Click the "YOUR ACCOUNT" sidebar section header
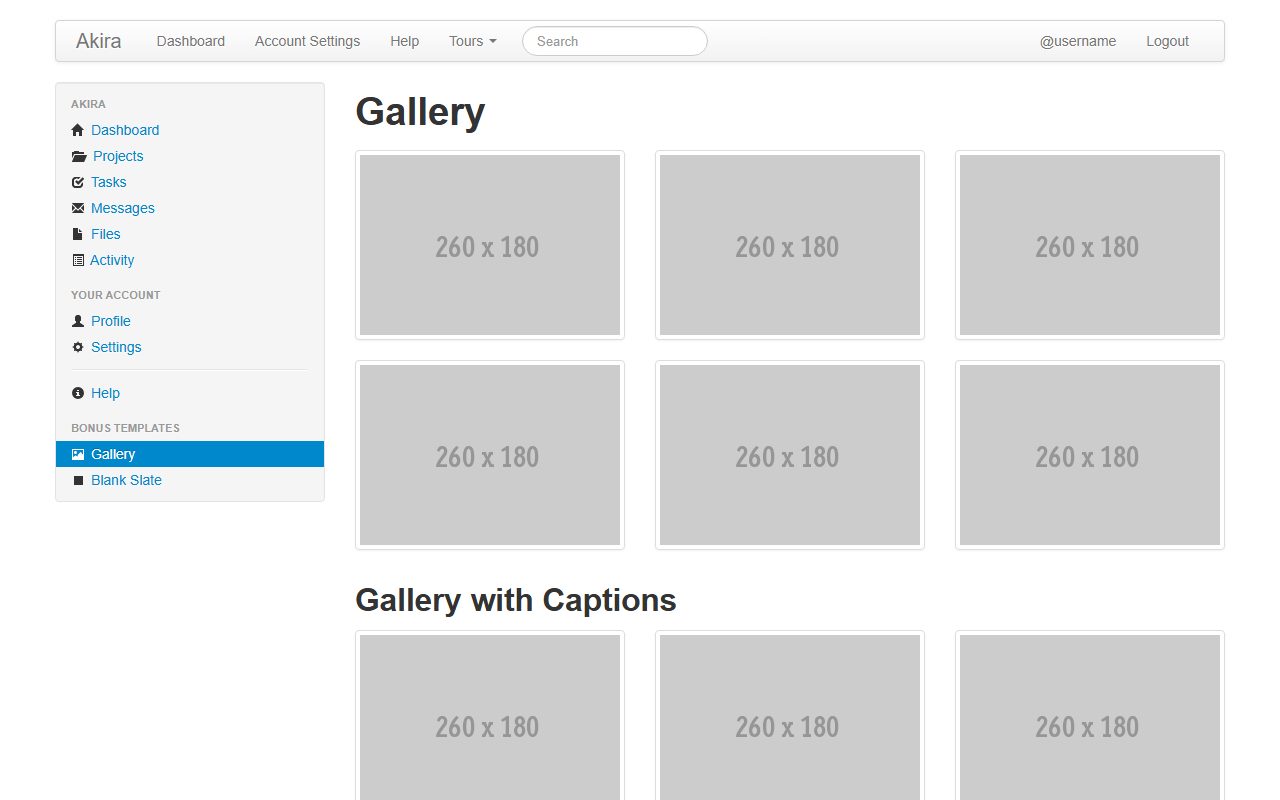 pos(116,295)
